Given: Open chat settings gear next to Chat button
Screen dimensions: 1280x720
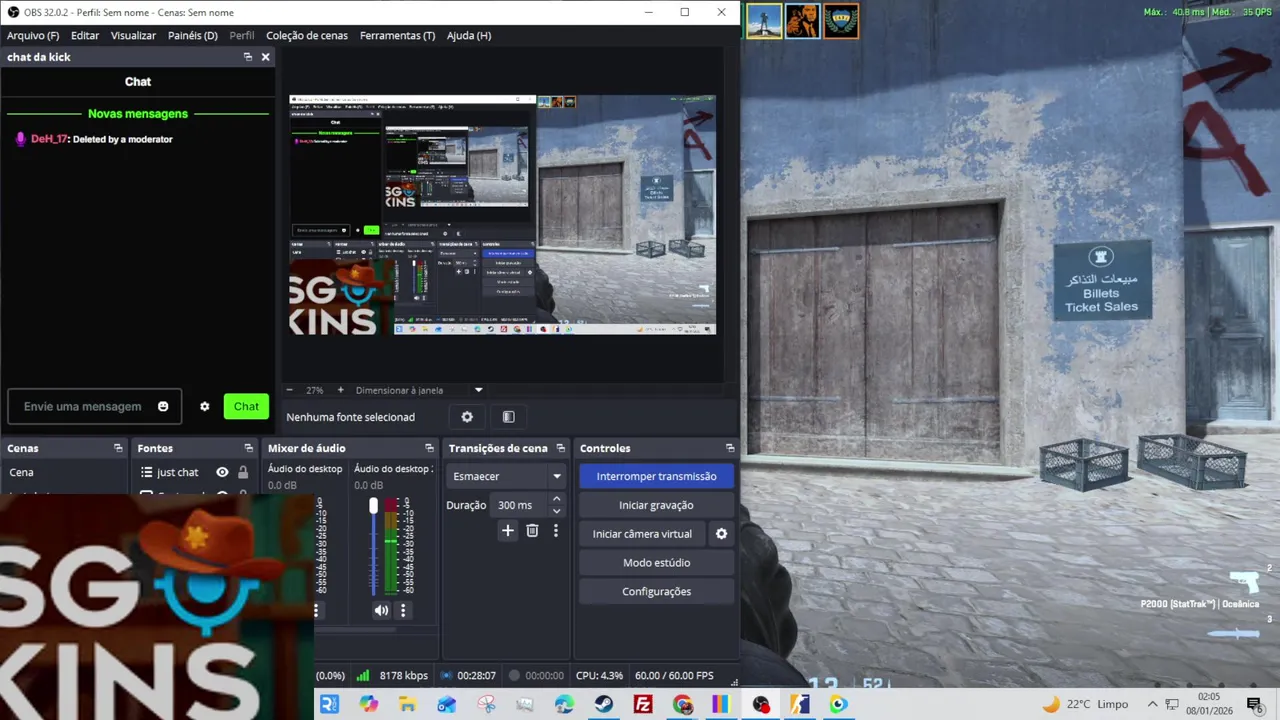Looking at the screenshot, I should pyautogui.click(x=205, y=406).
